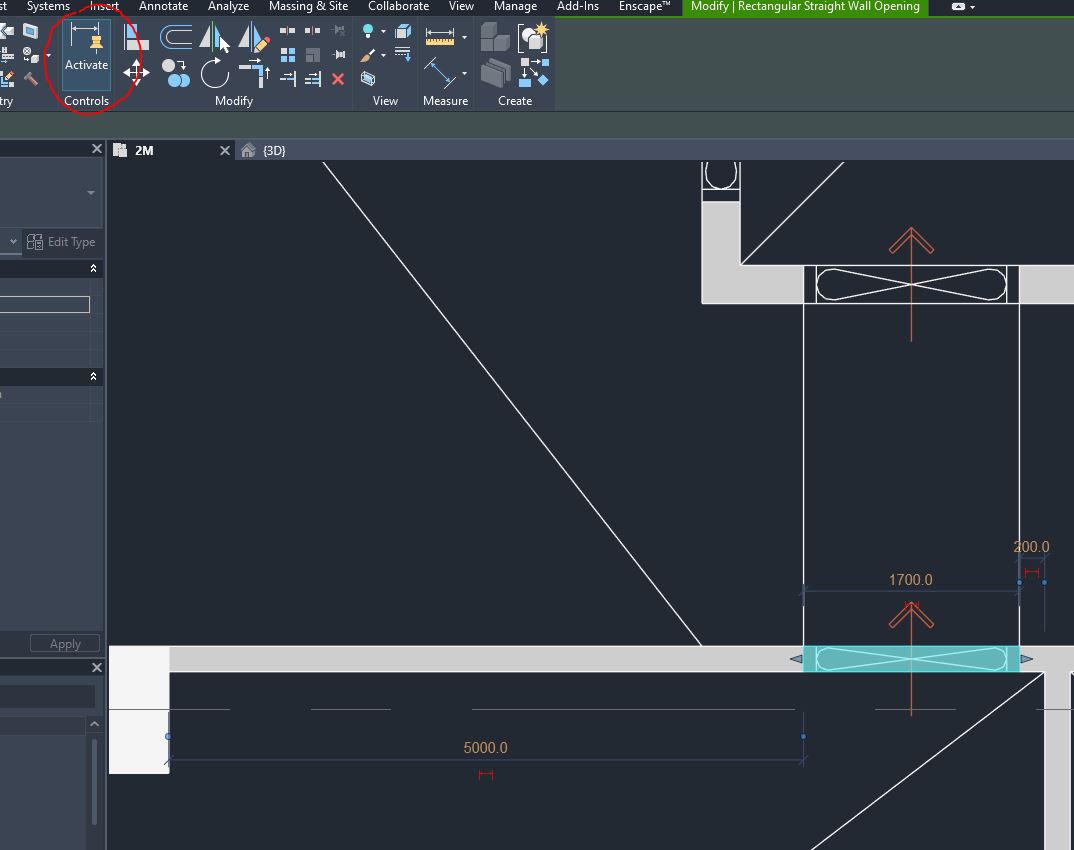Collapse the first Properties group chevron
1074x850 pixels.
(93, 268)
